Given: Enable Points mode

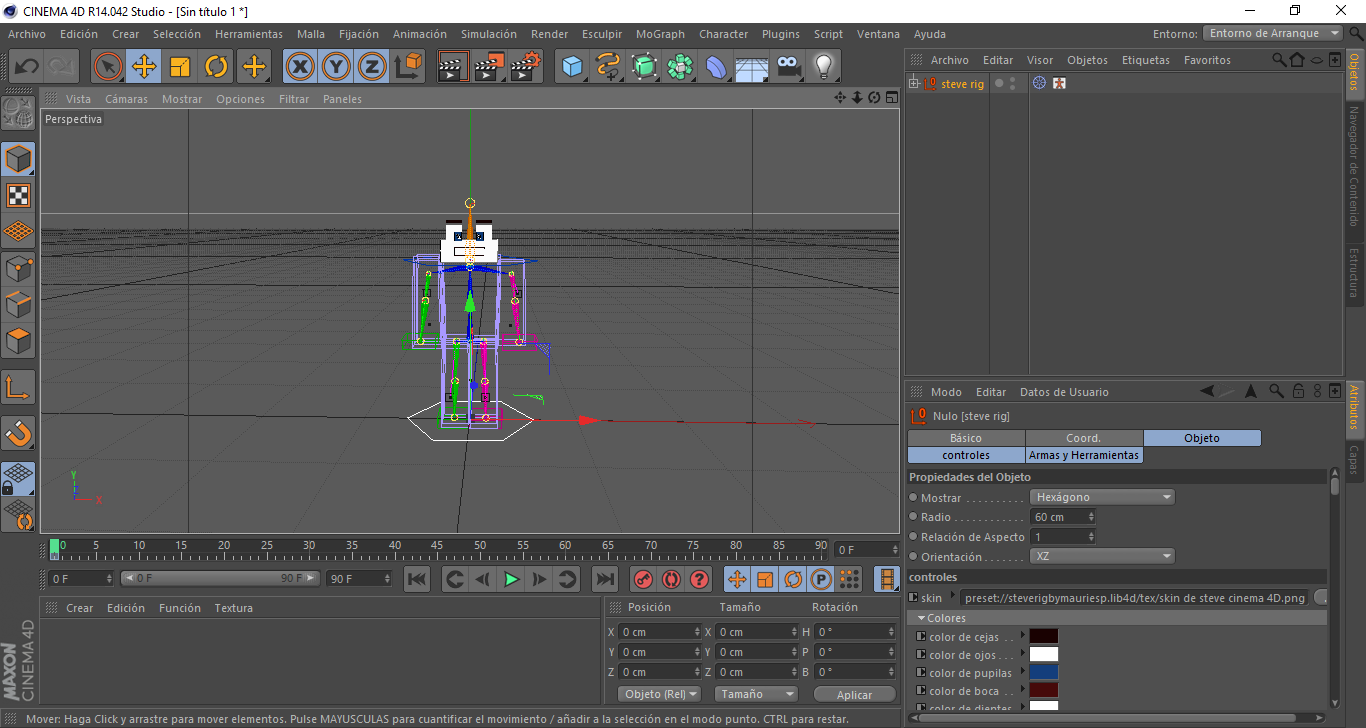Looking at the screenshot, I should (19, 268).
